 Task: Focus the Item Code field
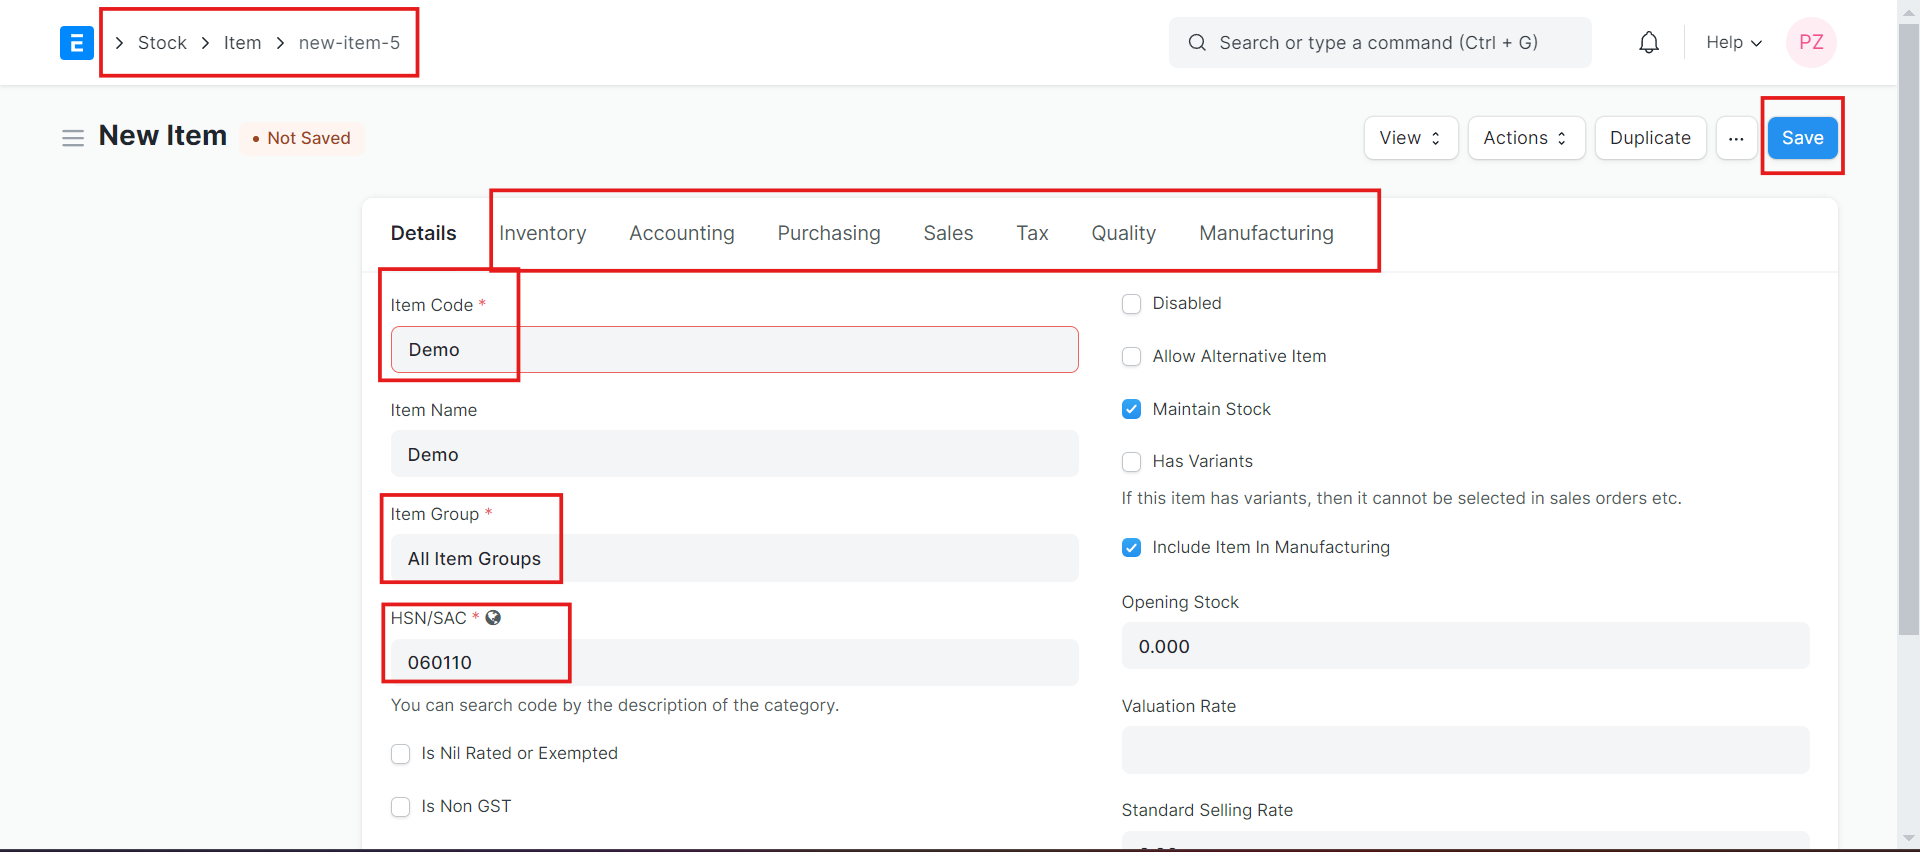point(735,350)
